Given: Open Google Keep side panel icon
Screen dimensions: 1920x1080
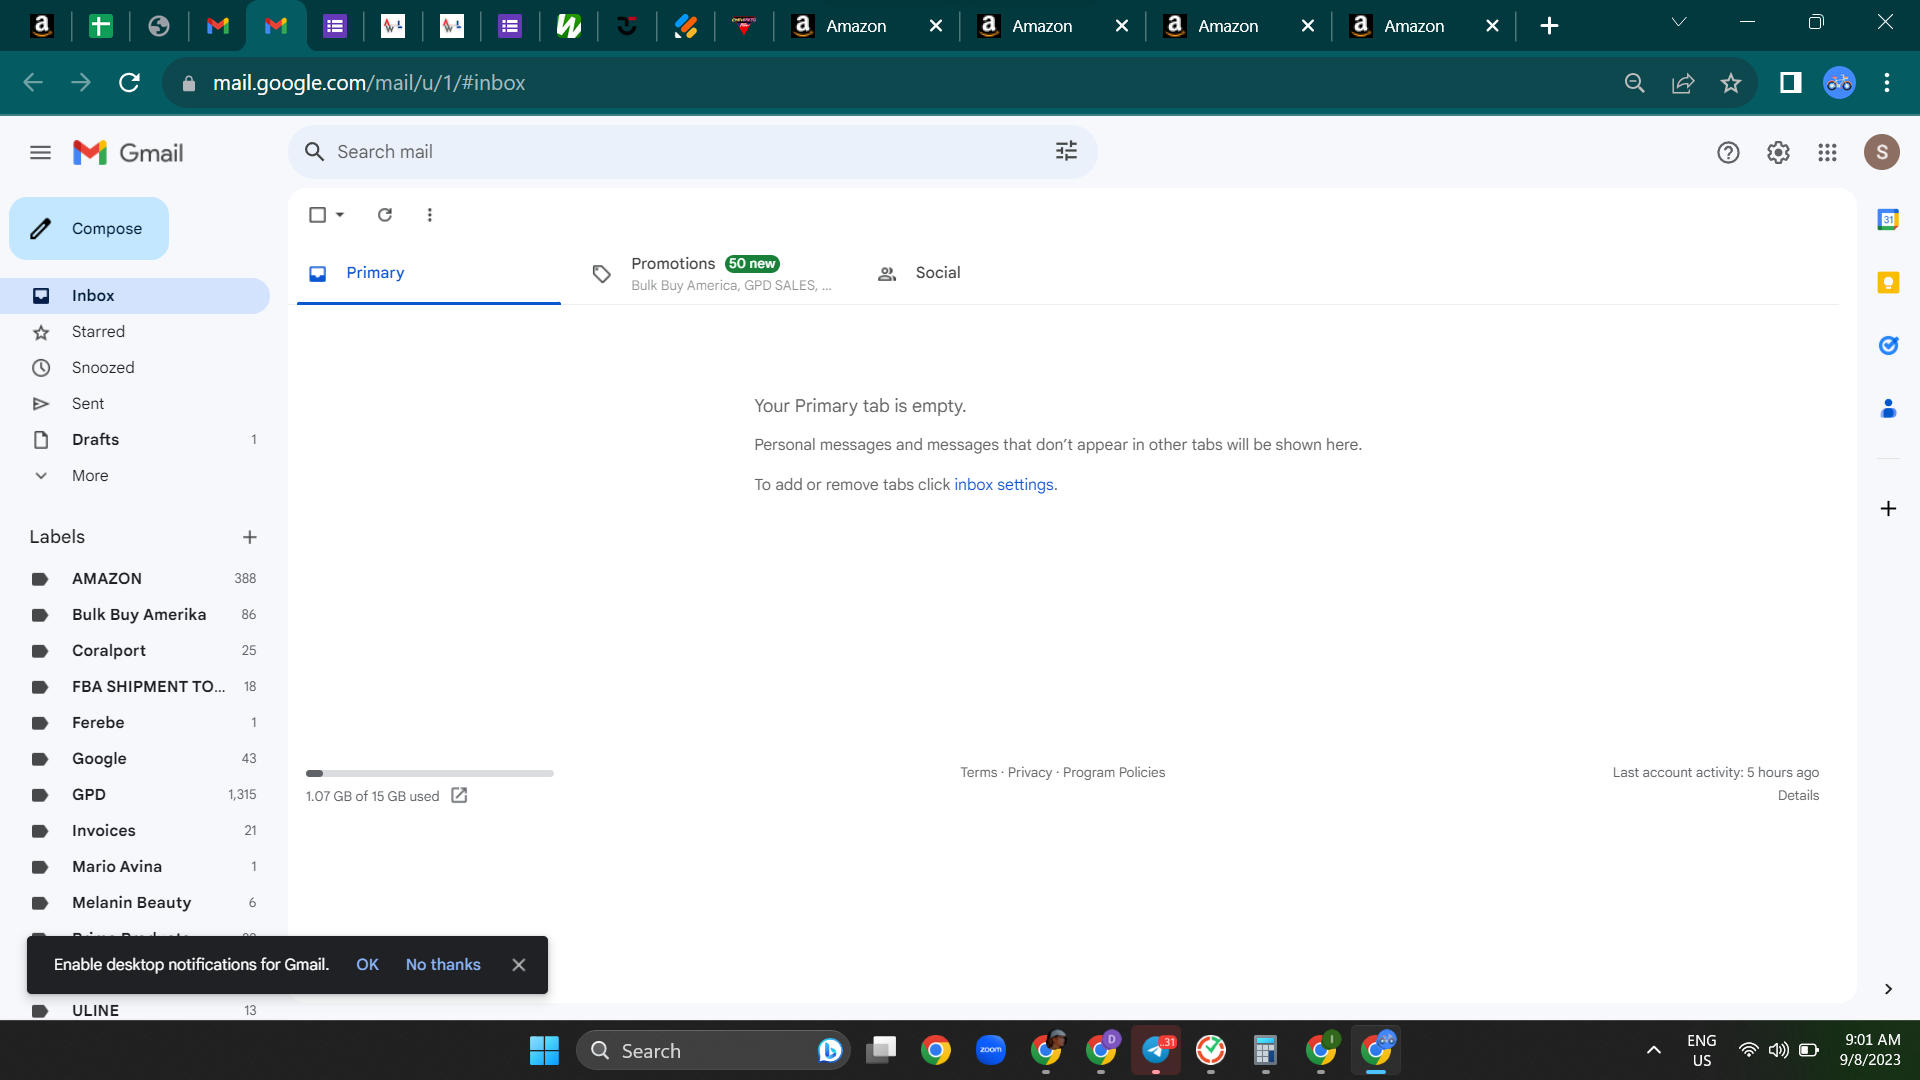Looking at the screenshot, I should [x=1888, y=282].
